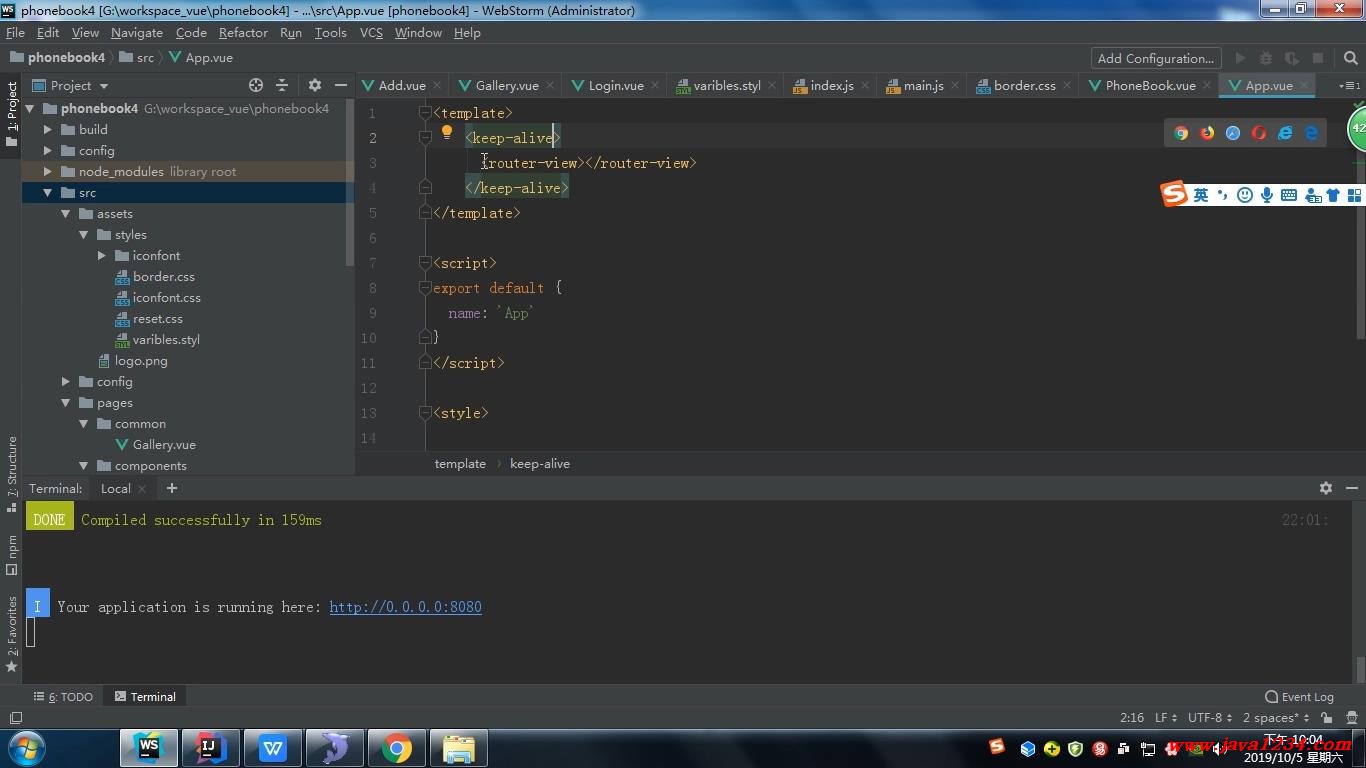1366x768 pixels.
Task: Collapse the src folder
Action: (47, 192)
